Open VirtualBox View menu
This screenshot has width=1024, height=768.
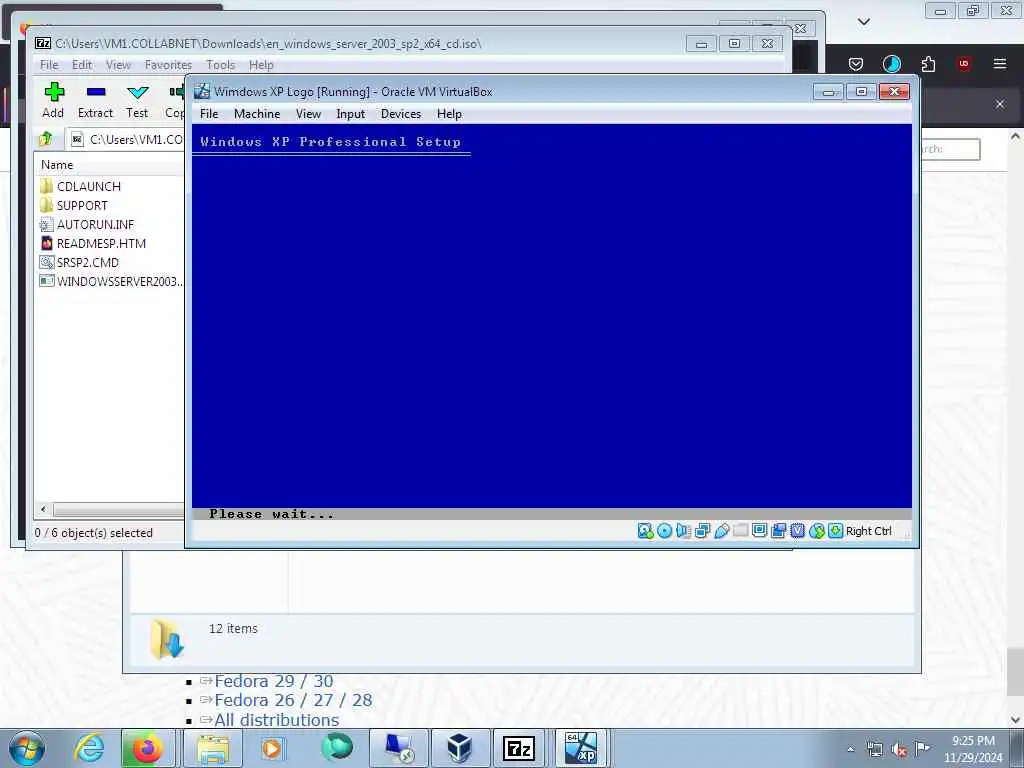(308, 114)
